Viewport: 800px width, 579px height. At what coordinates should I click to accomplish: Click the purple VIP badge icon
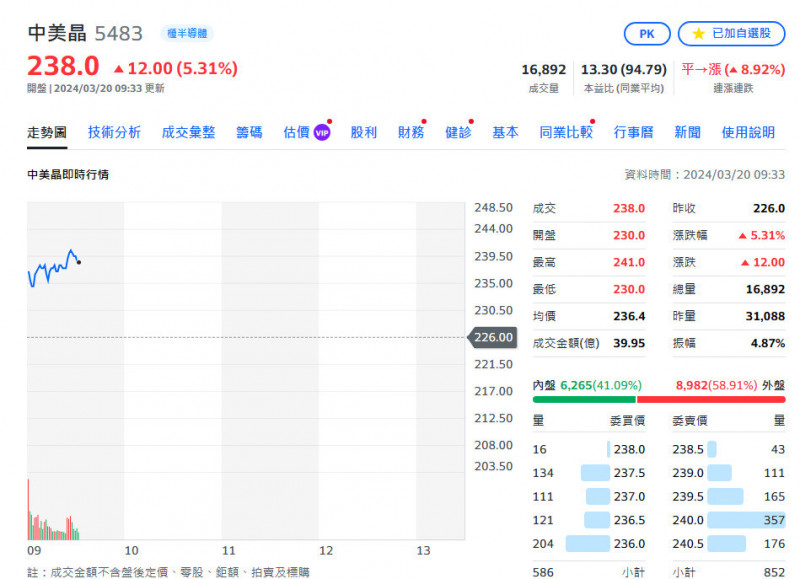click(x=322, y=133)
